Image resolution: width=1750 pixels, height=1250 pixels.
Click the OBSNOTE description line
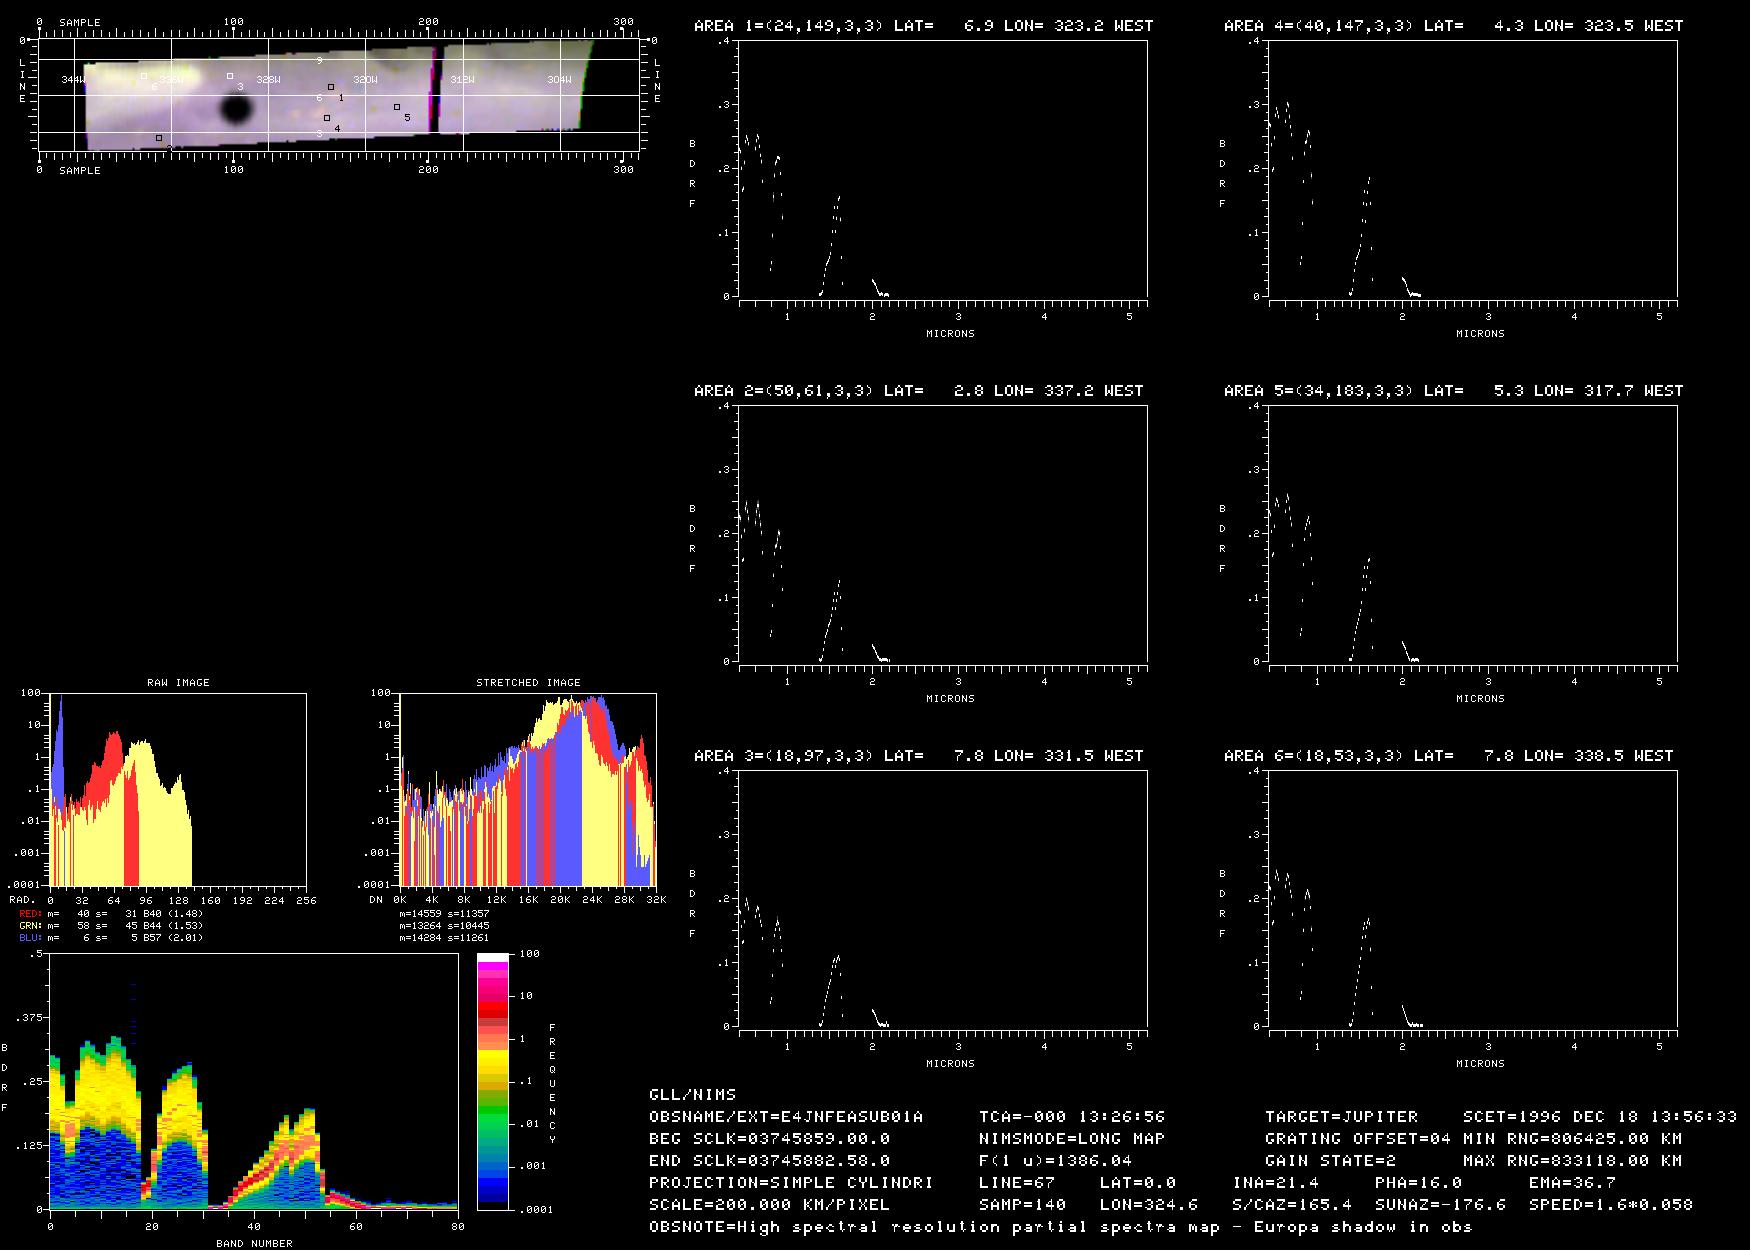pos(1060,1226)
